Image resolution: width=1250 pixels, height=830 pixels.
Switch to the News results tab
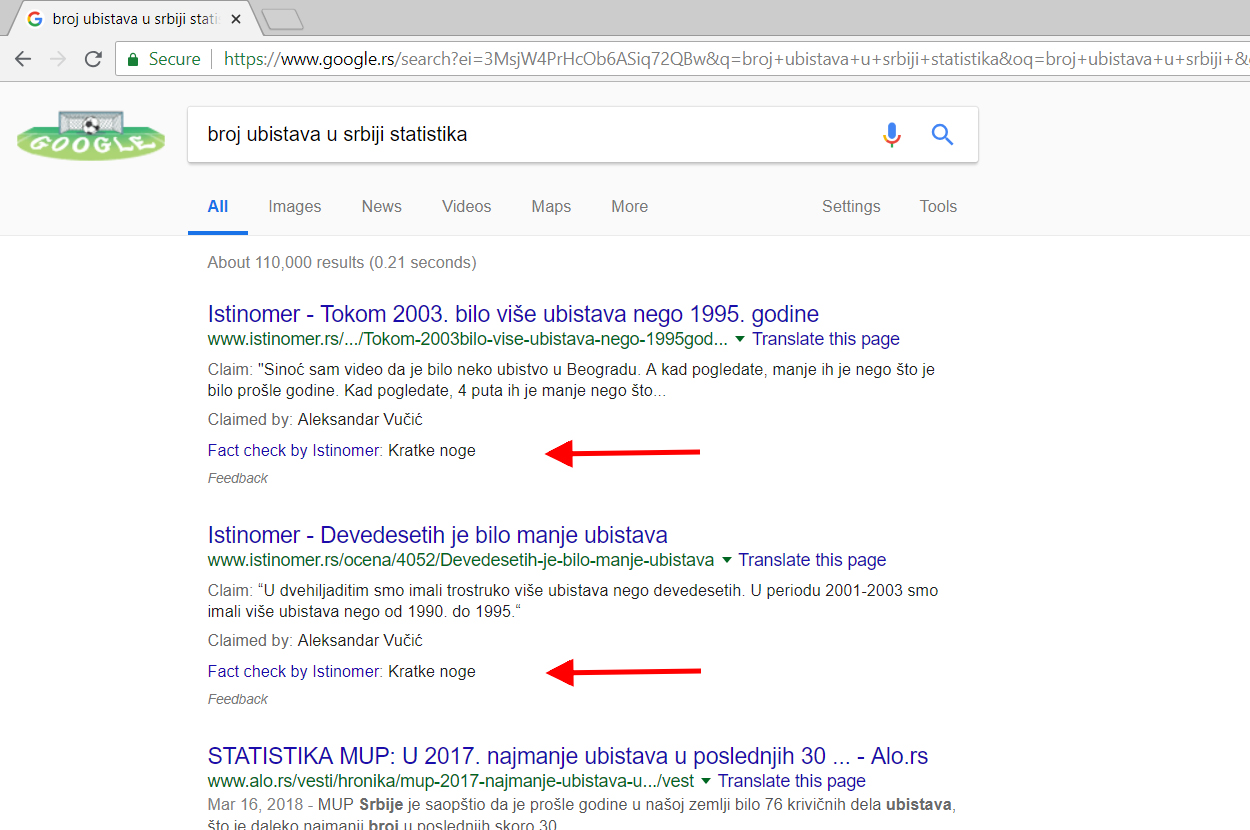[381, 207]
